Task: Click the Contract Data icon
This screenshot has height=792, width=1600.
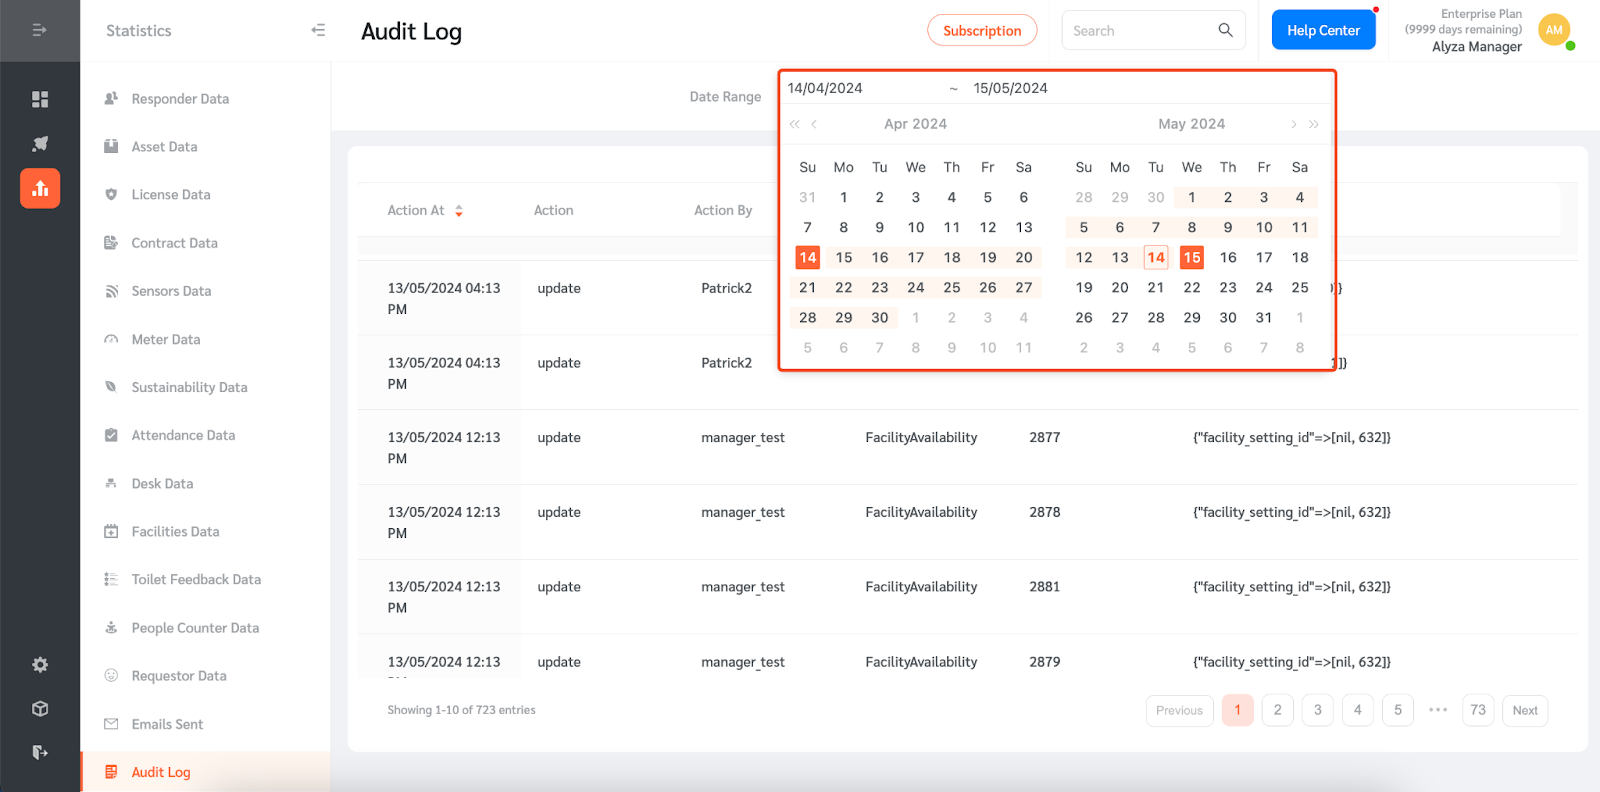Action: (x=111, y=243)
